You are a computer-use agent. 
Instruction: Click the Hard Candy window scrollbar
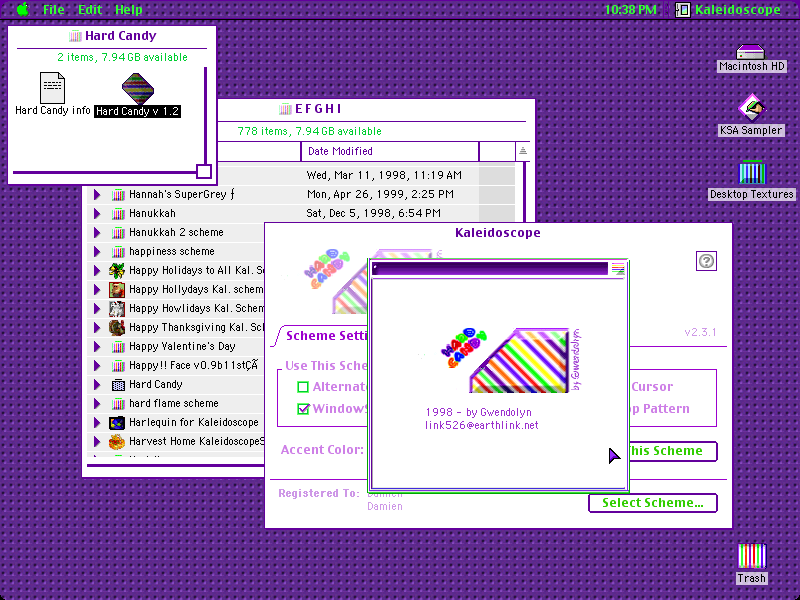tap(206, 115)
